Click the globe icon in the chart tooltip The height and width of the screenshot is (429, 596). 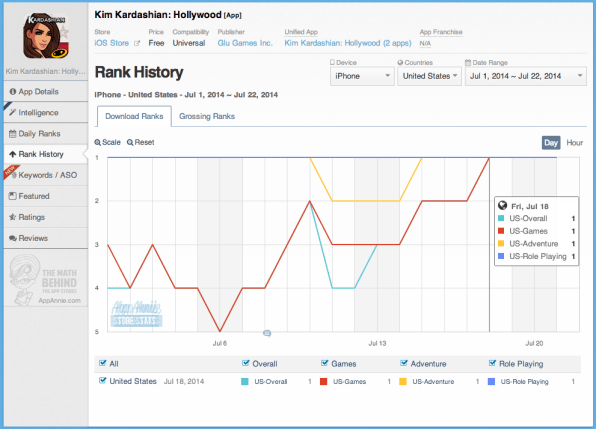[502, 206]
